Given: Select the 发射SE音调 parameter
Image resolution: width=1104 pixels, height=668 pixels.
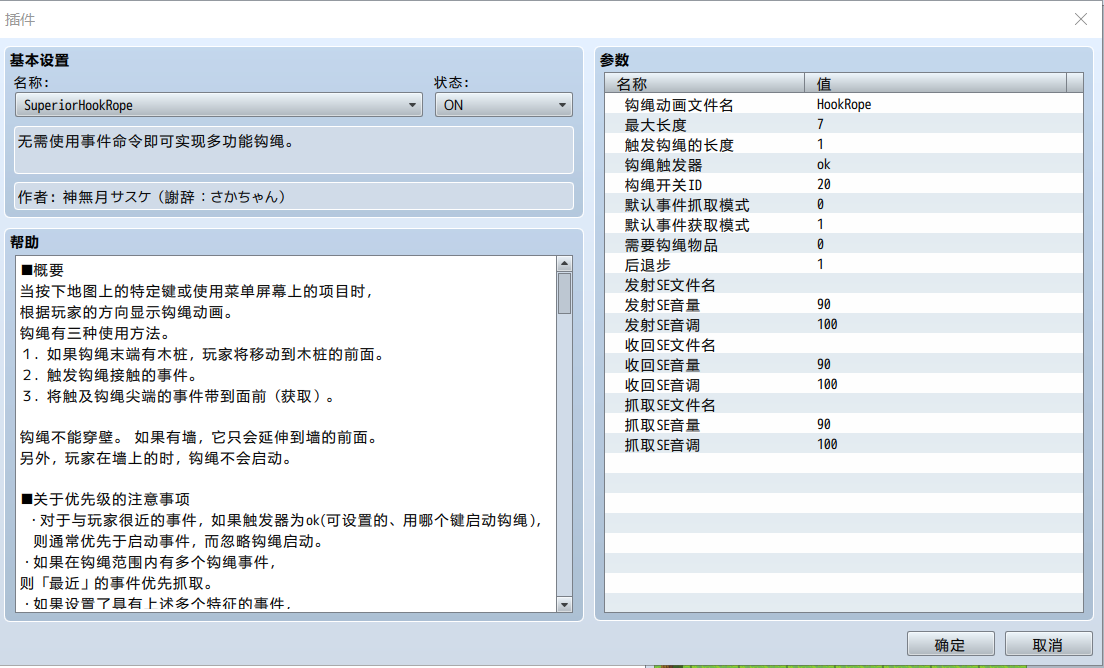Looking at the screenshot, I should [843, 324].
